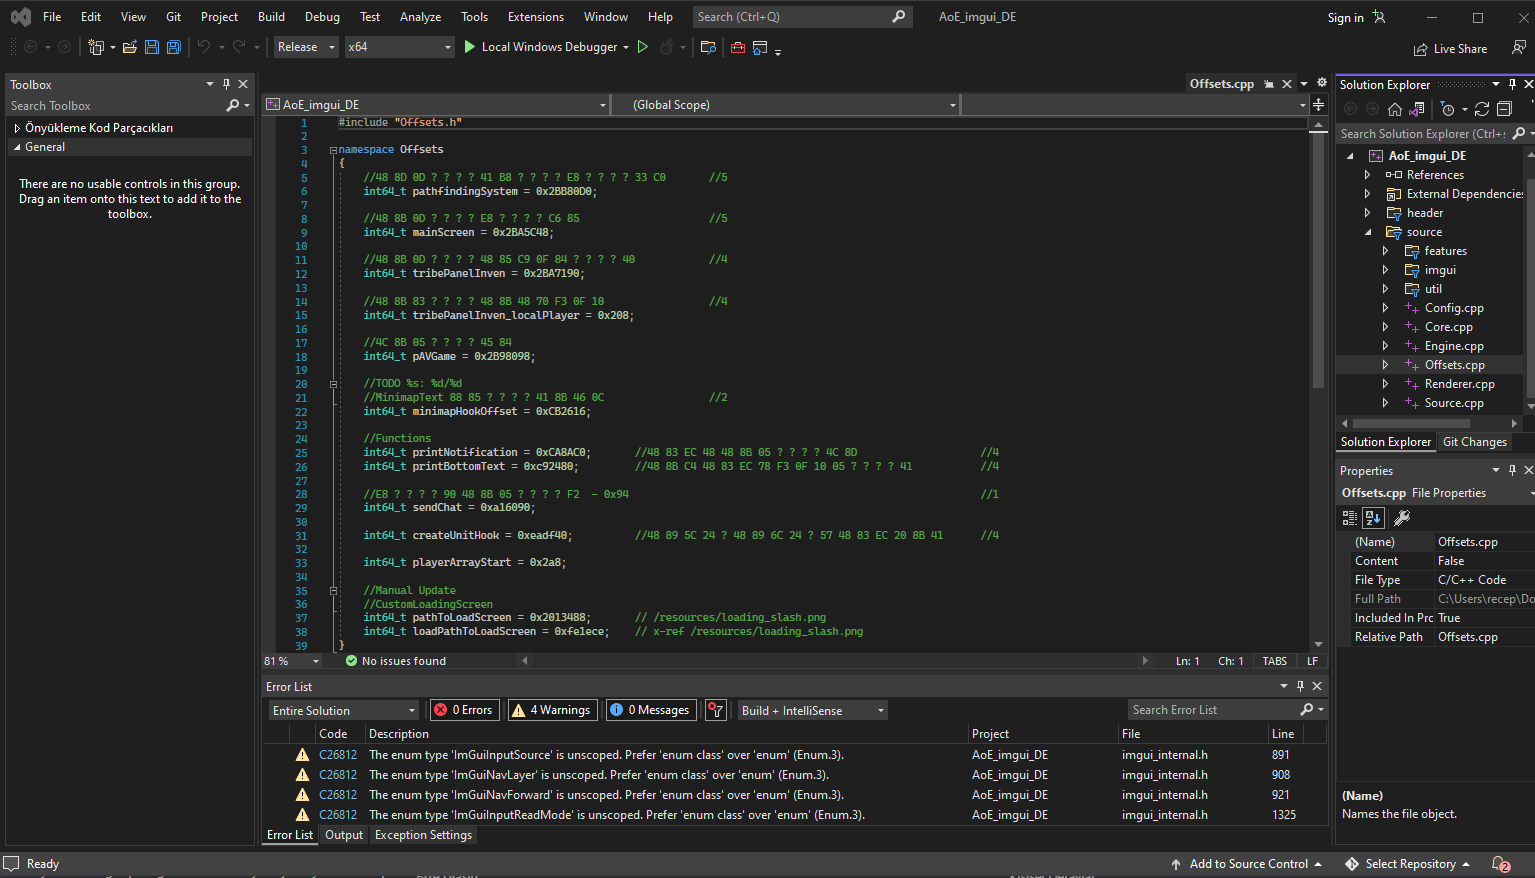This screenshot has width=1535, height=878.
Task: Select Engine.cpp in Solution Explorer
Action: click(1454, 346)
